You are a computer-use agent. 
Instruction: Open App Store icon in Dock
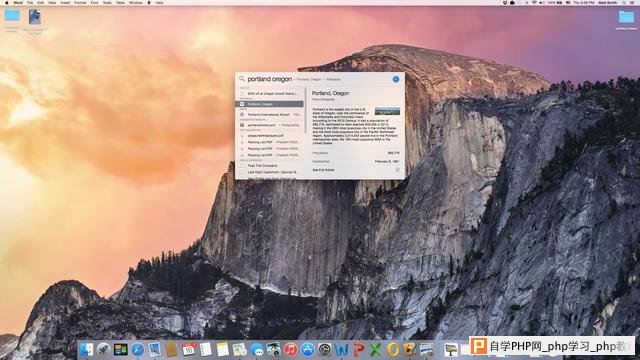pos(308,349)
